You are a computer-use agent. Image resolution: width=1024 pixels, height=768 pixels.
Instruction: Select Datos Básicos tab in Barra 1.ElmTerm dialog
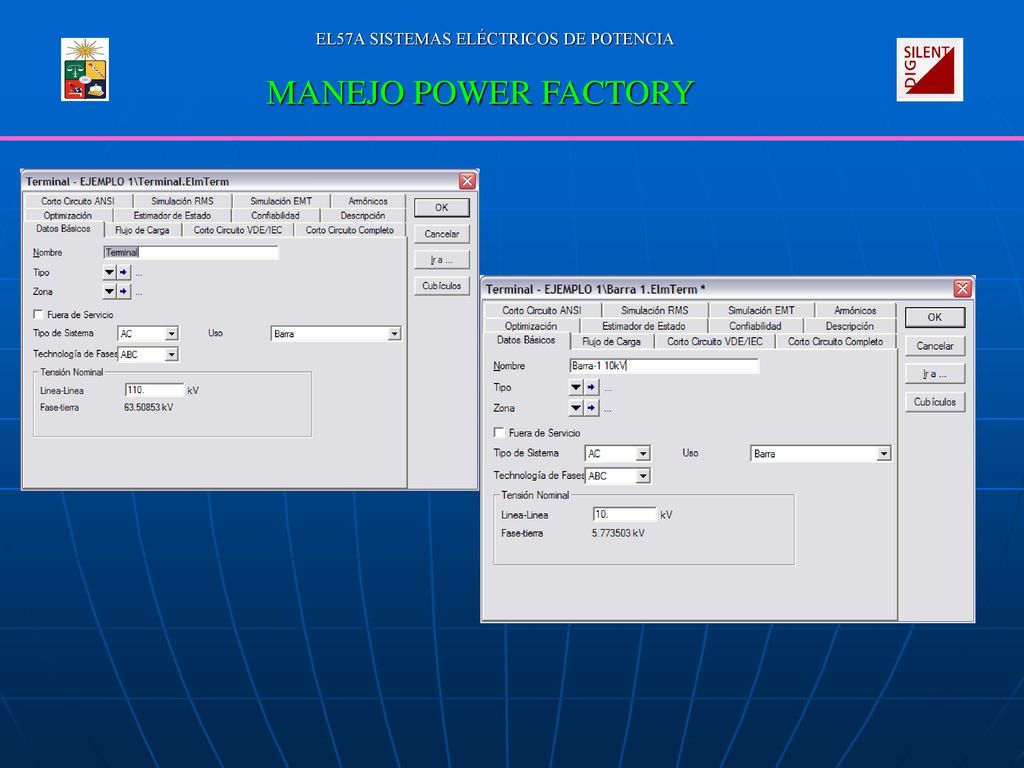[526, 340]
